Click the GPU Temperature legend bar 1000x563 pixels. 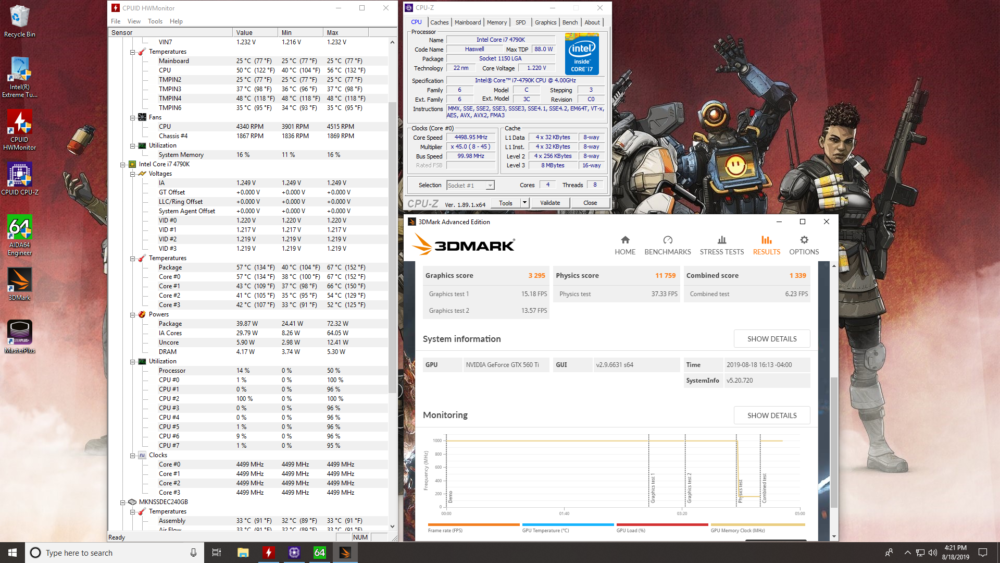point(568,525)
